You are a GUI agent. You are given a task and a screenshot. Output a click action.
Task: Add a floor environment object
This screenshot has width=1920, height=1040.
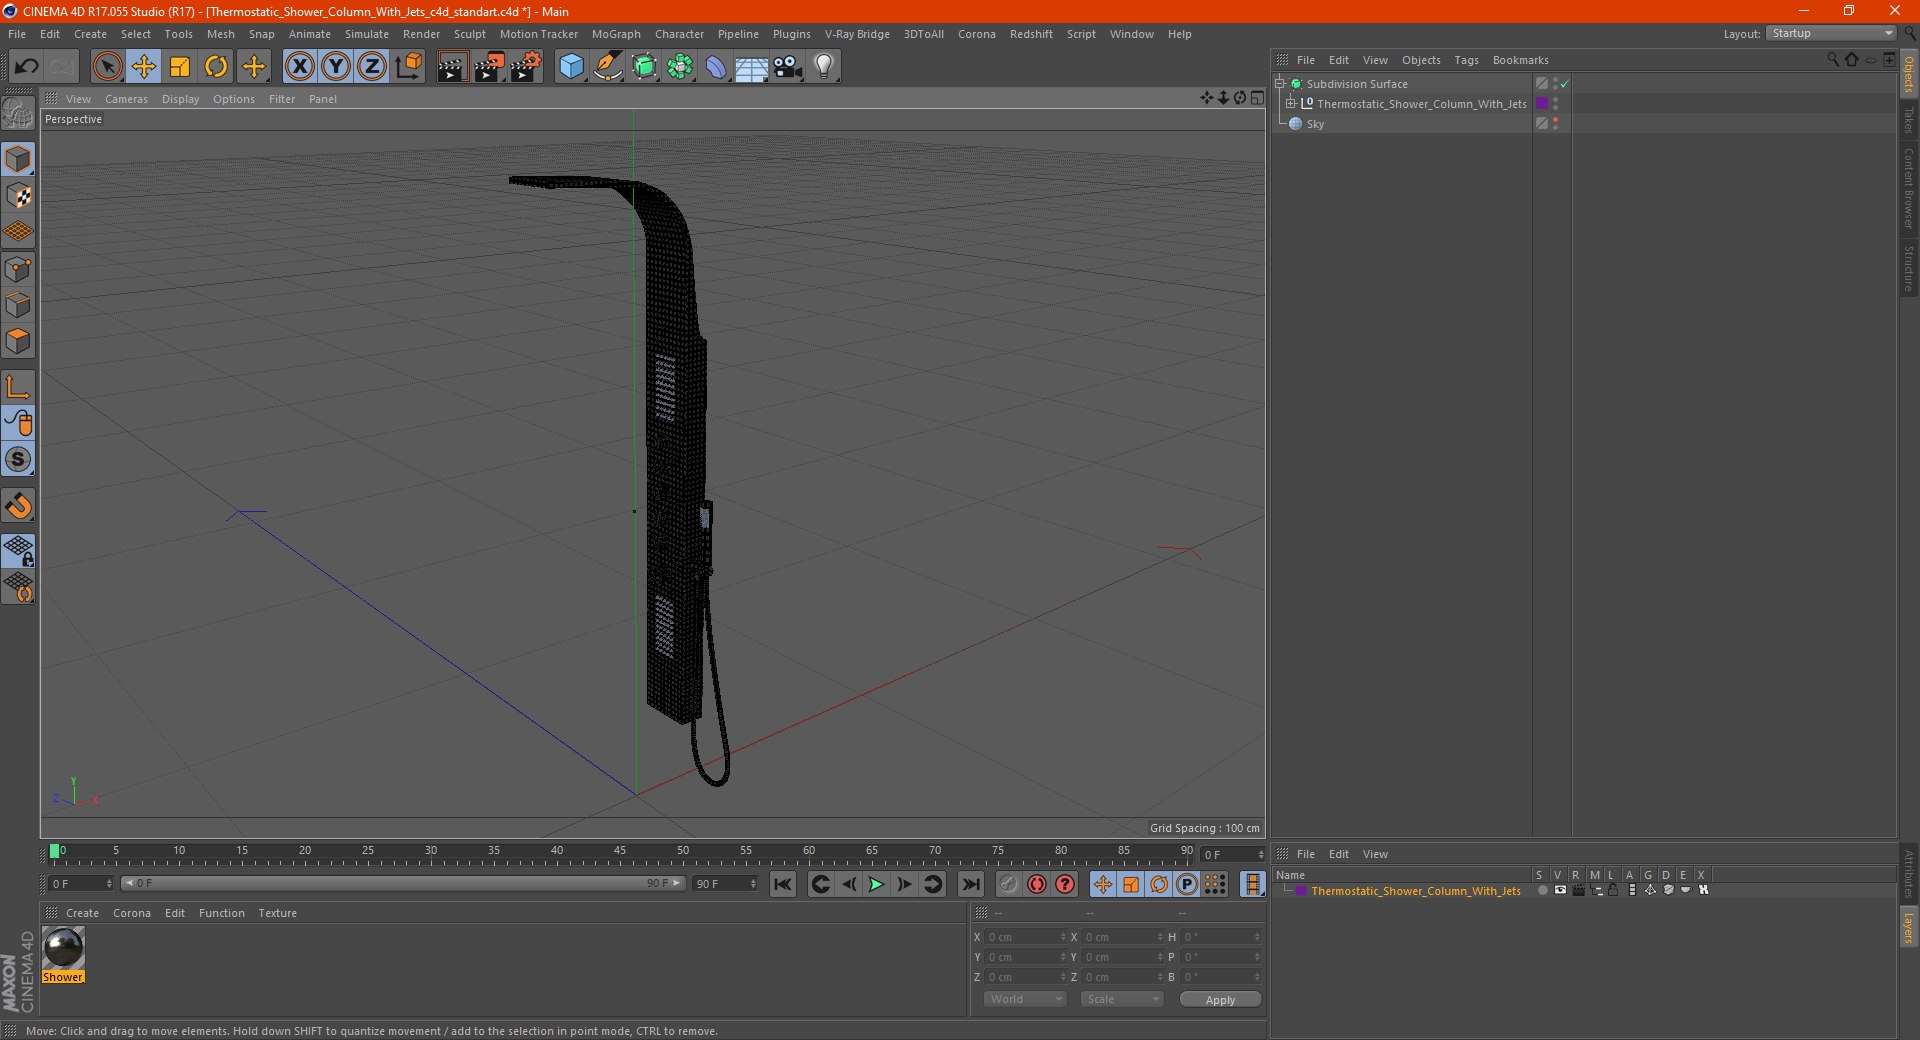[x=752, y=67]
